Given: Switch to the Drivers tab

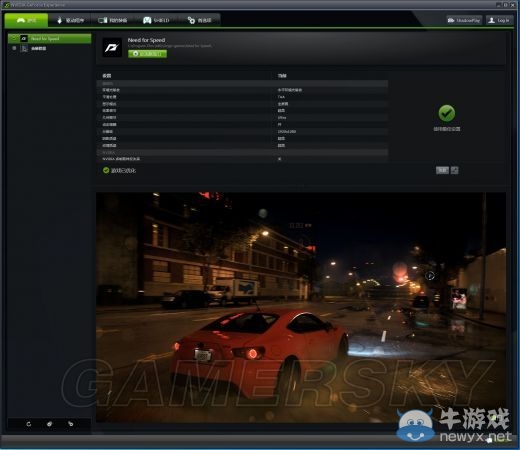Looking at the screenshot, I should tap(70, 20).
